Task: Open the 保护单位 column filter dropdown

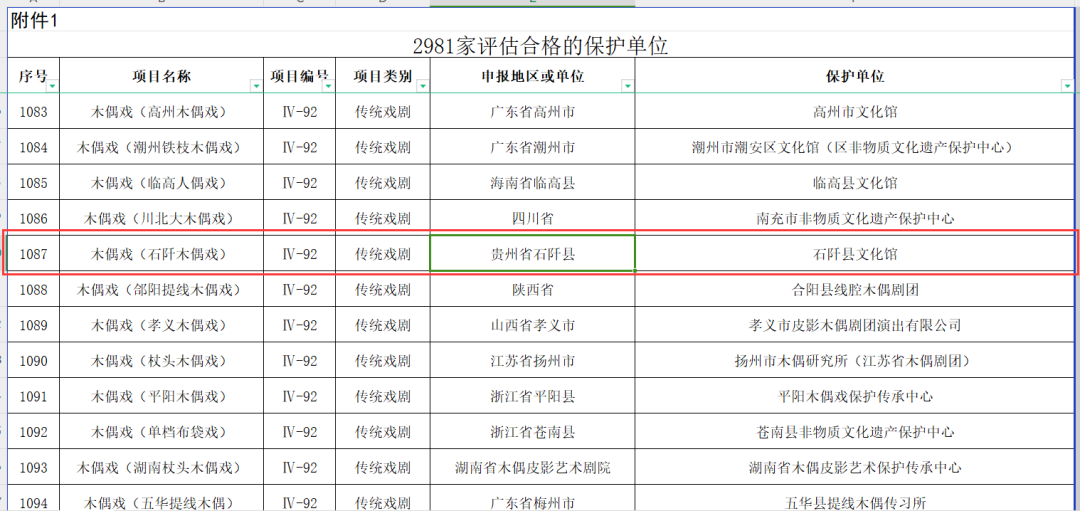Action: click(1069, 87)
